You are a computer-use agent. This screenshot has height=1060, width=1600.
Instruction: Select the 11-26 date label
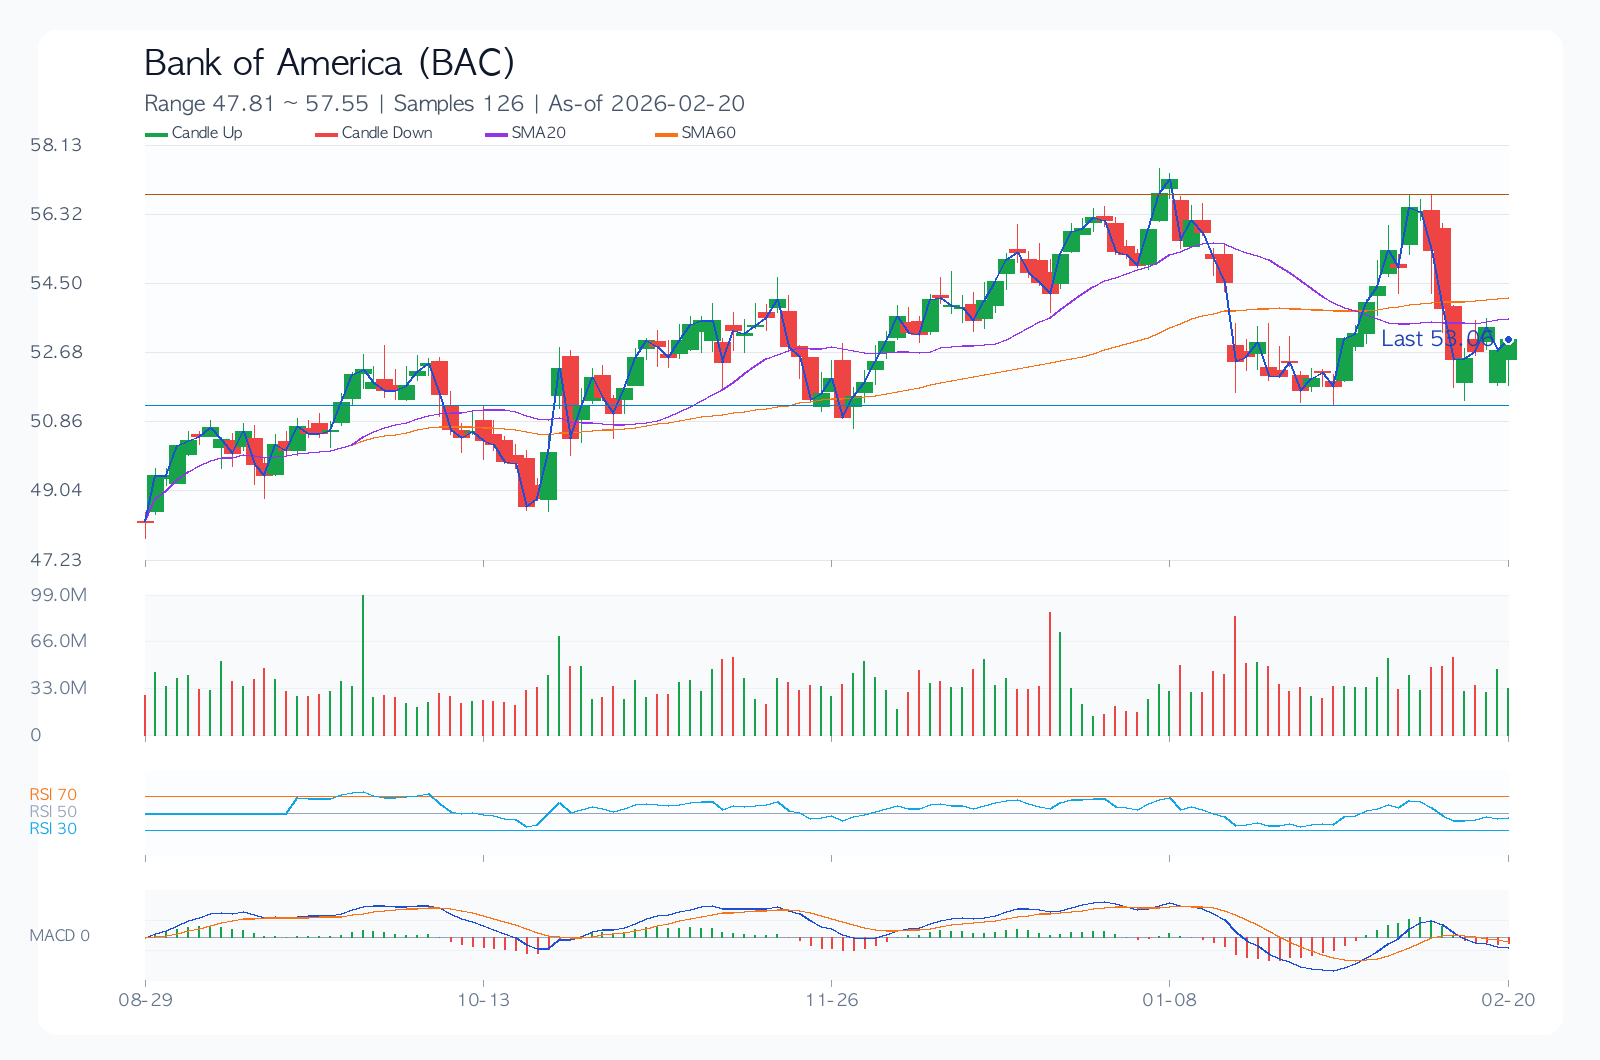(x=832, y=1000)
